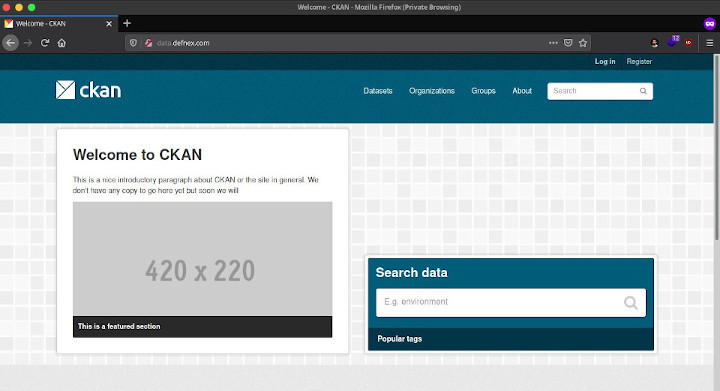The width and height of the screenshot is (720, 391).
Task: Open the Datasets navigation item
Action: (x=378, y=91)
